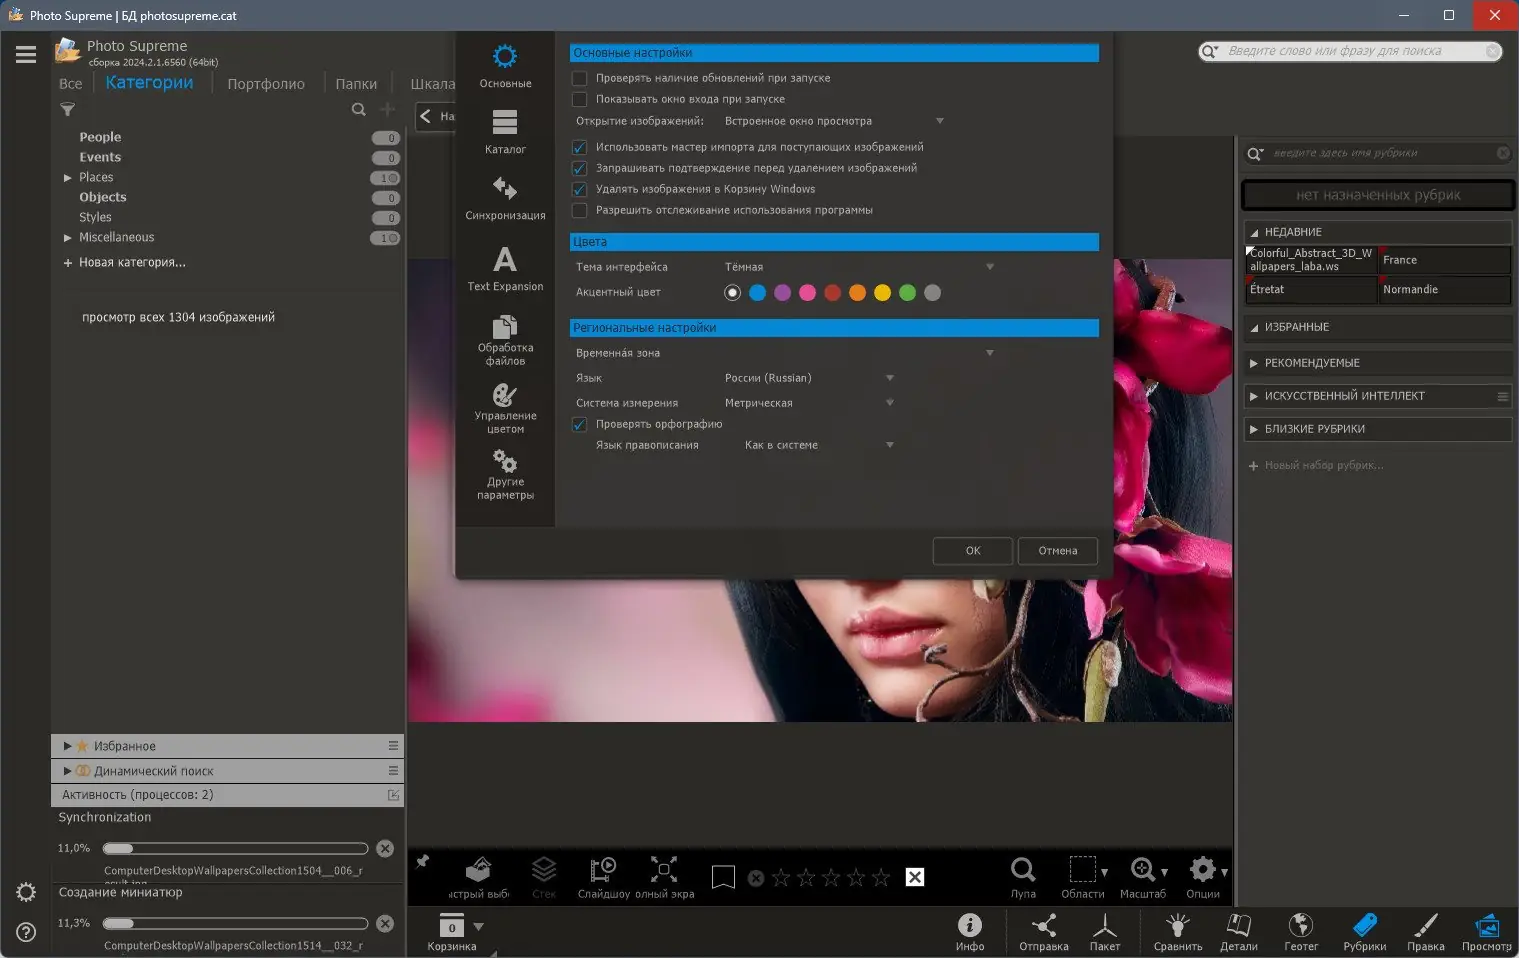Switch to the Папки tab
This screenshot has height=958, width=1519.
click(x=356, y=84)
